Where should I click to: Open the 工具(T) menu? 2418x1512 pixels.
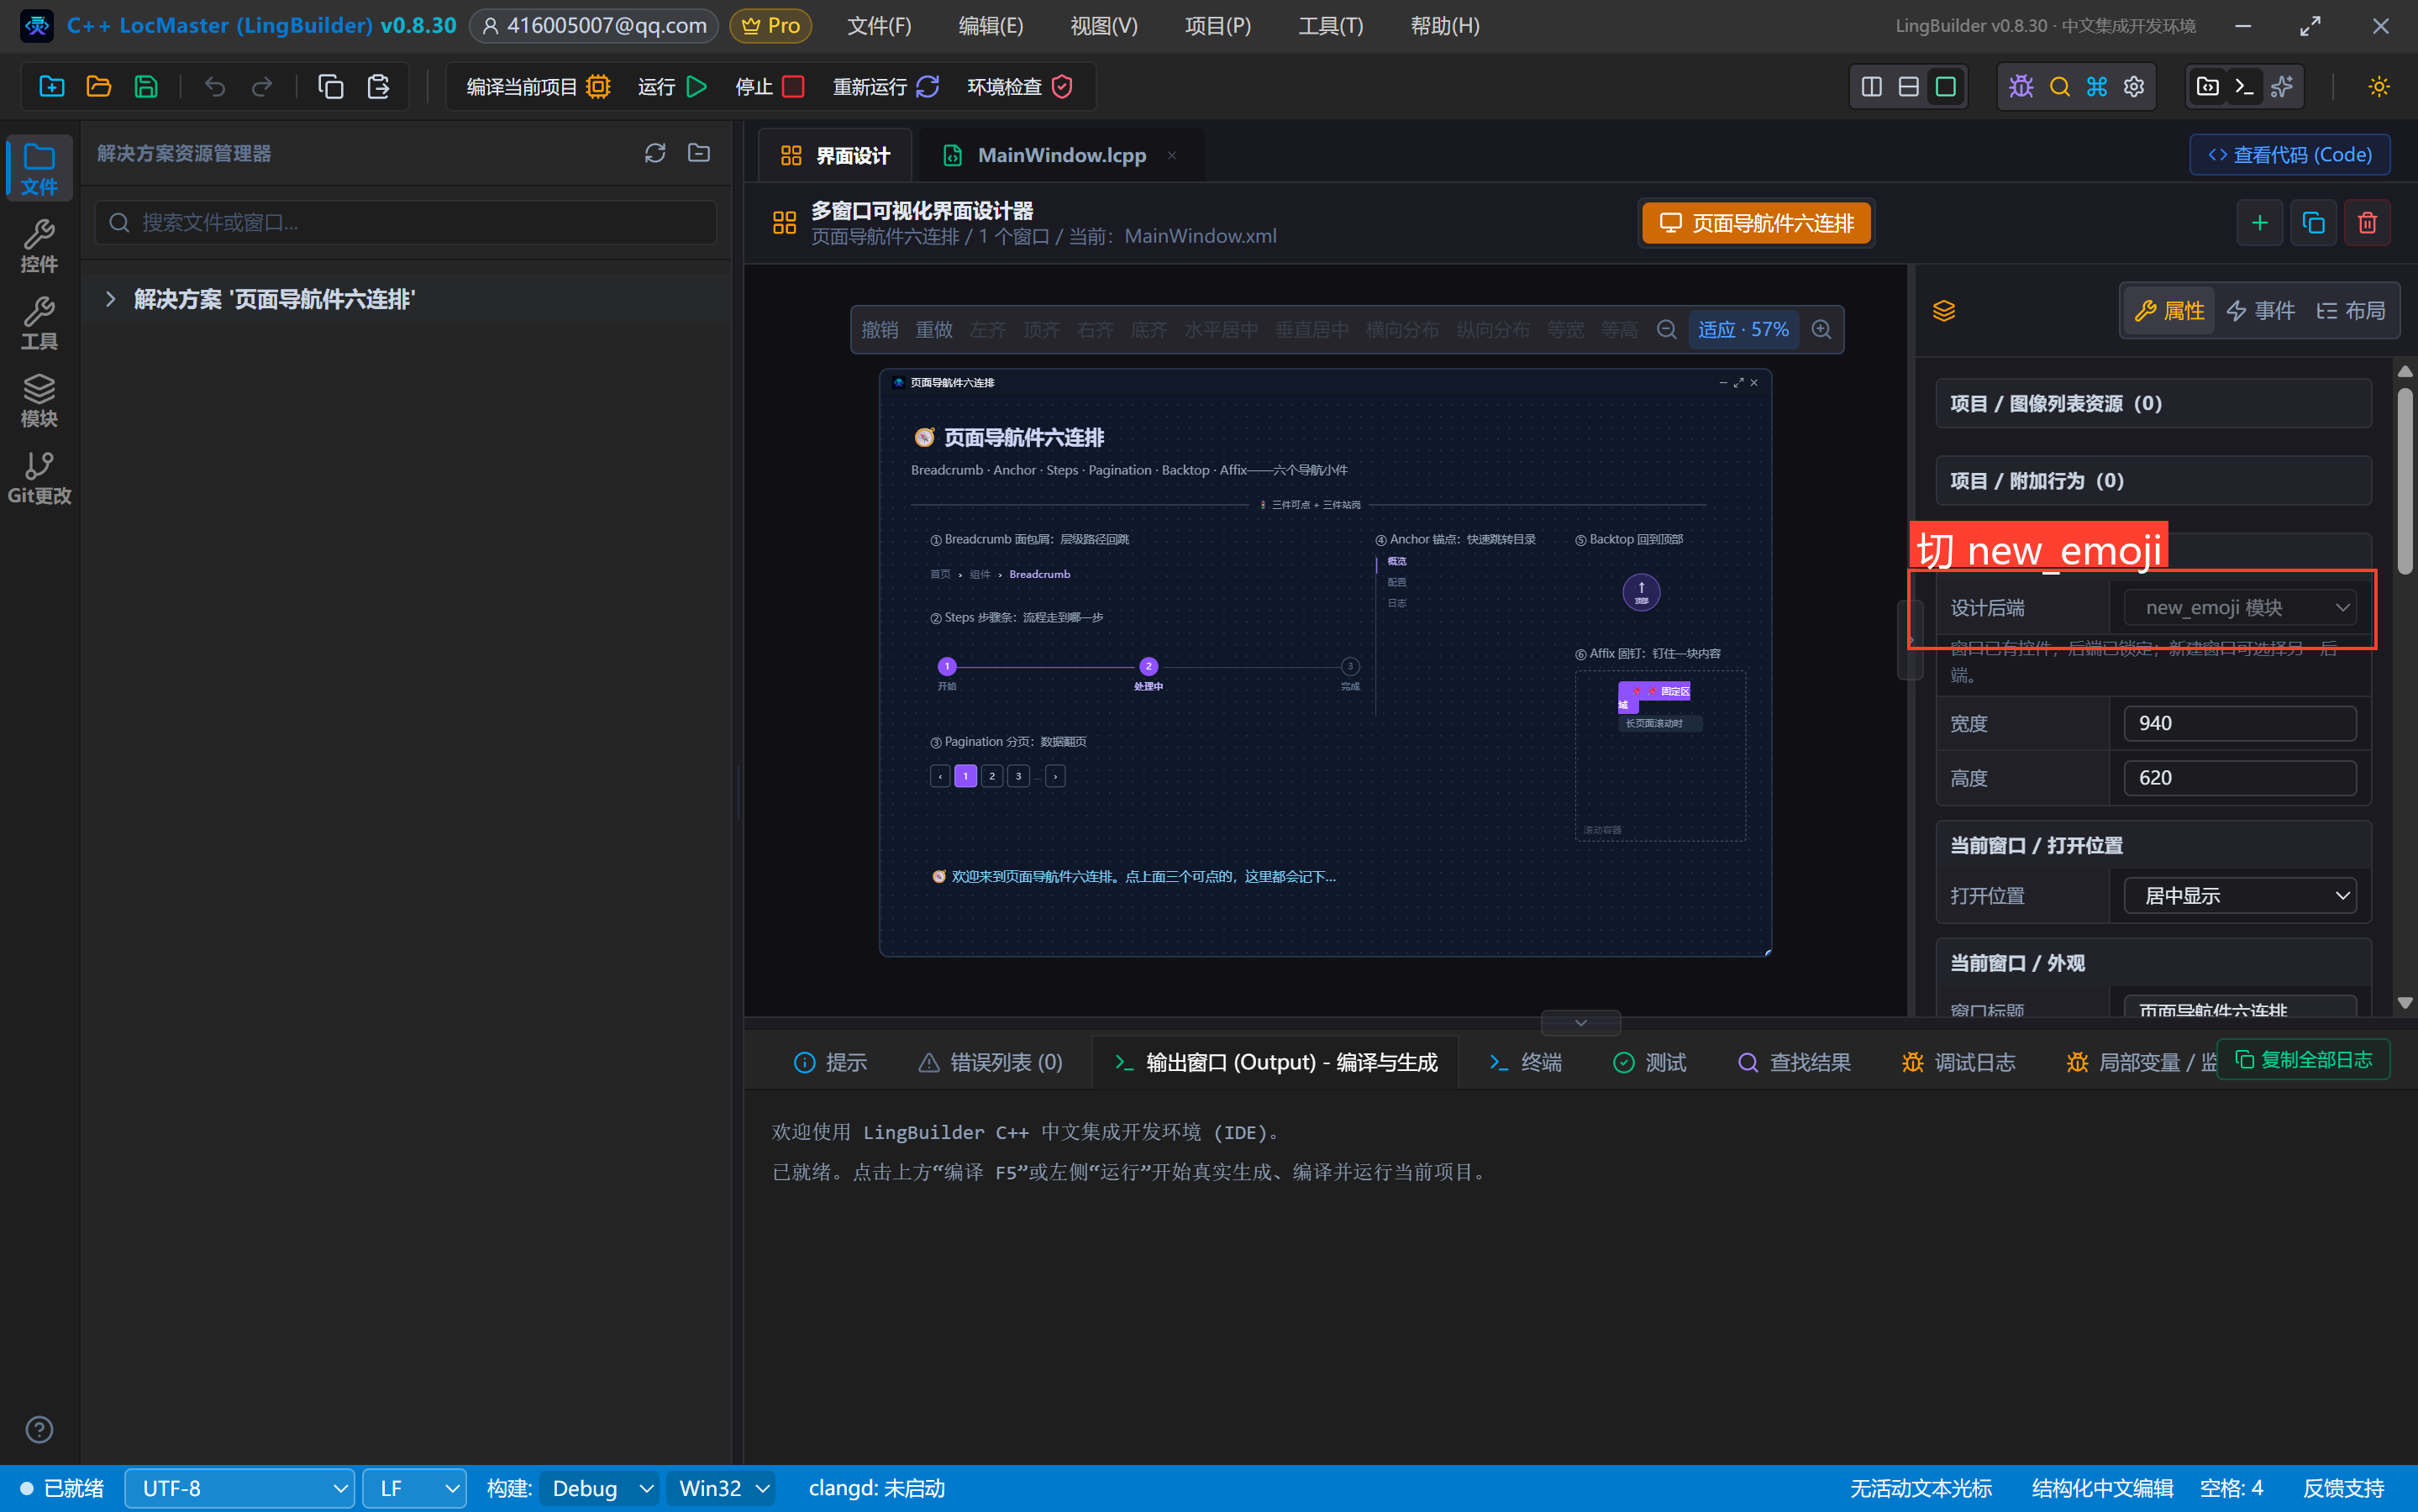pyautogui.click(x=1330, y=26)
